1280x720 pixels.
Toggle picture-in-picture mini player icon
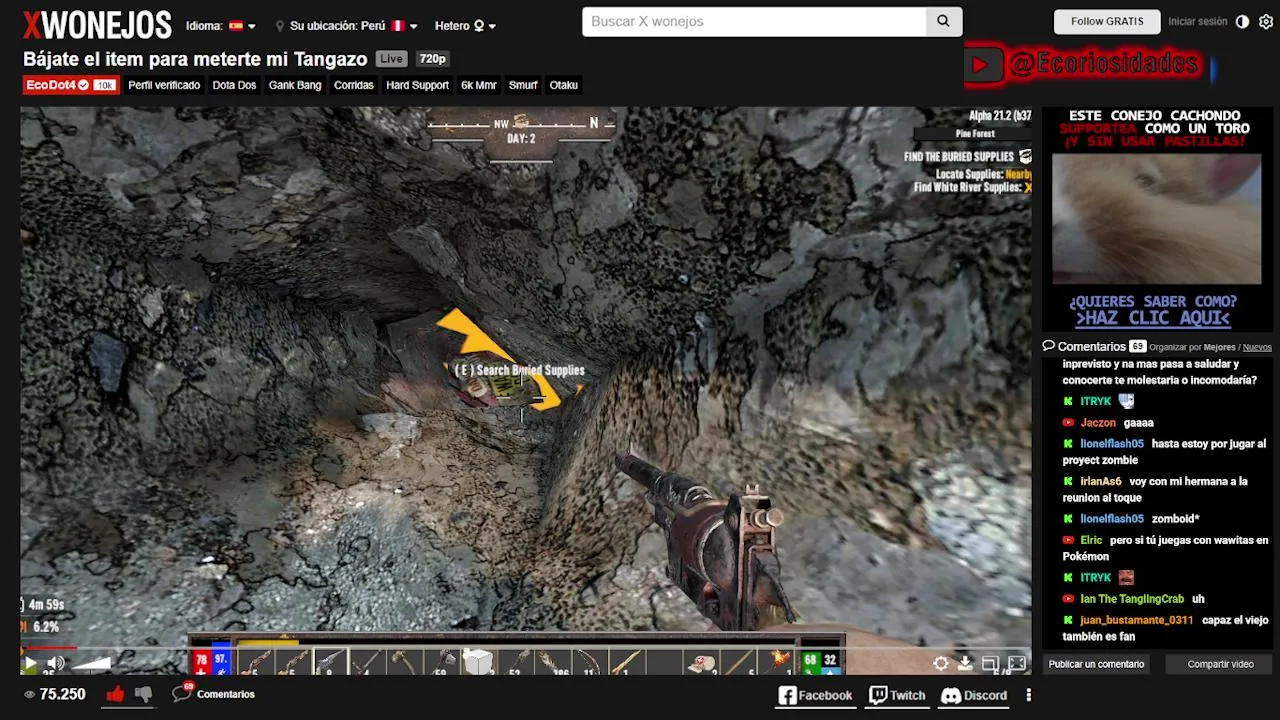(990, 663)
